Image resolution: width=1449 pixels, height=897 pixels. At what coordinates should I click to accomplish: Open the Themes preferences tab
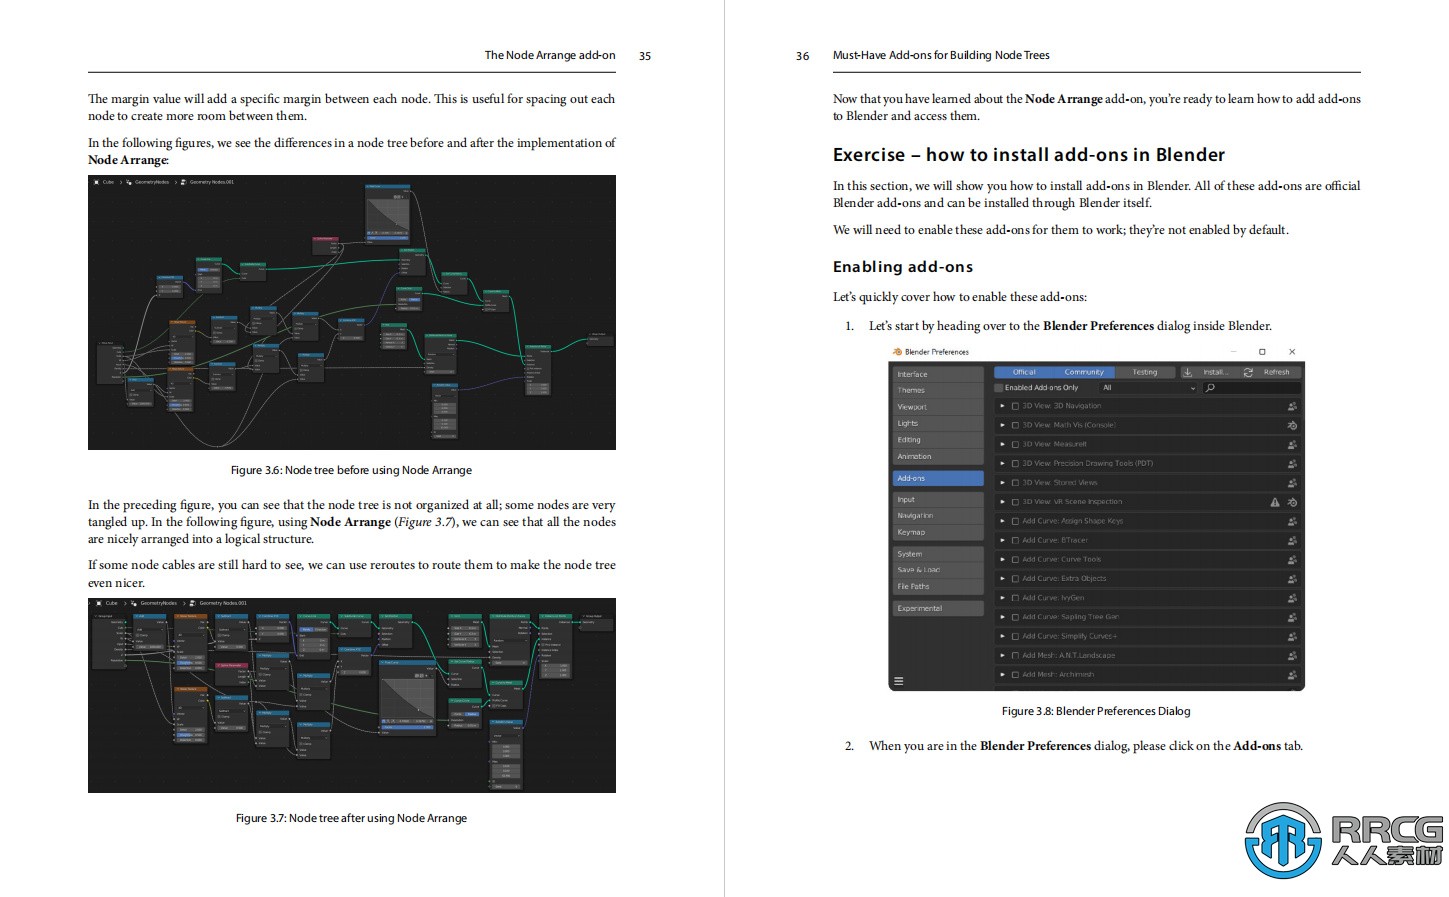(938, 390)
